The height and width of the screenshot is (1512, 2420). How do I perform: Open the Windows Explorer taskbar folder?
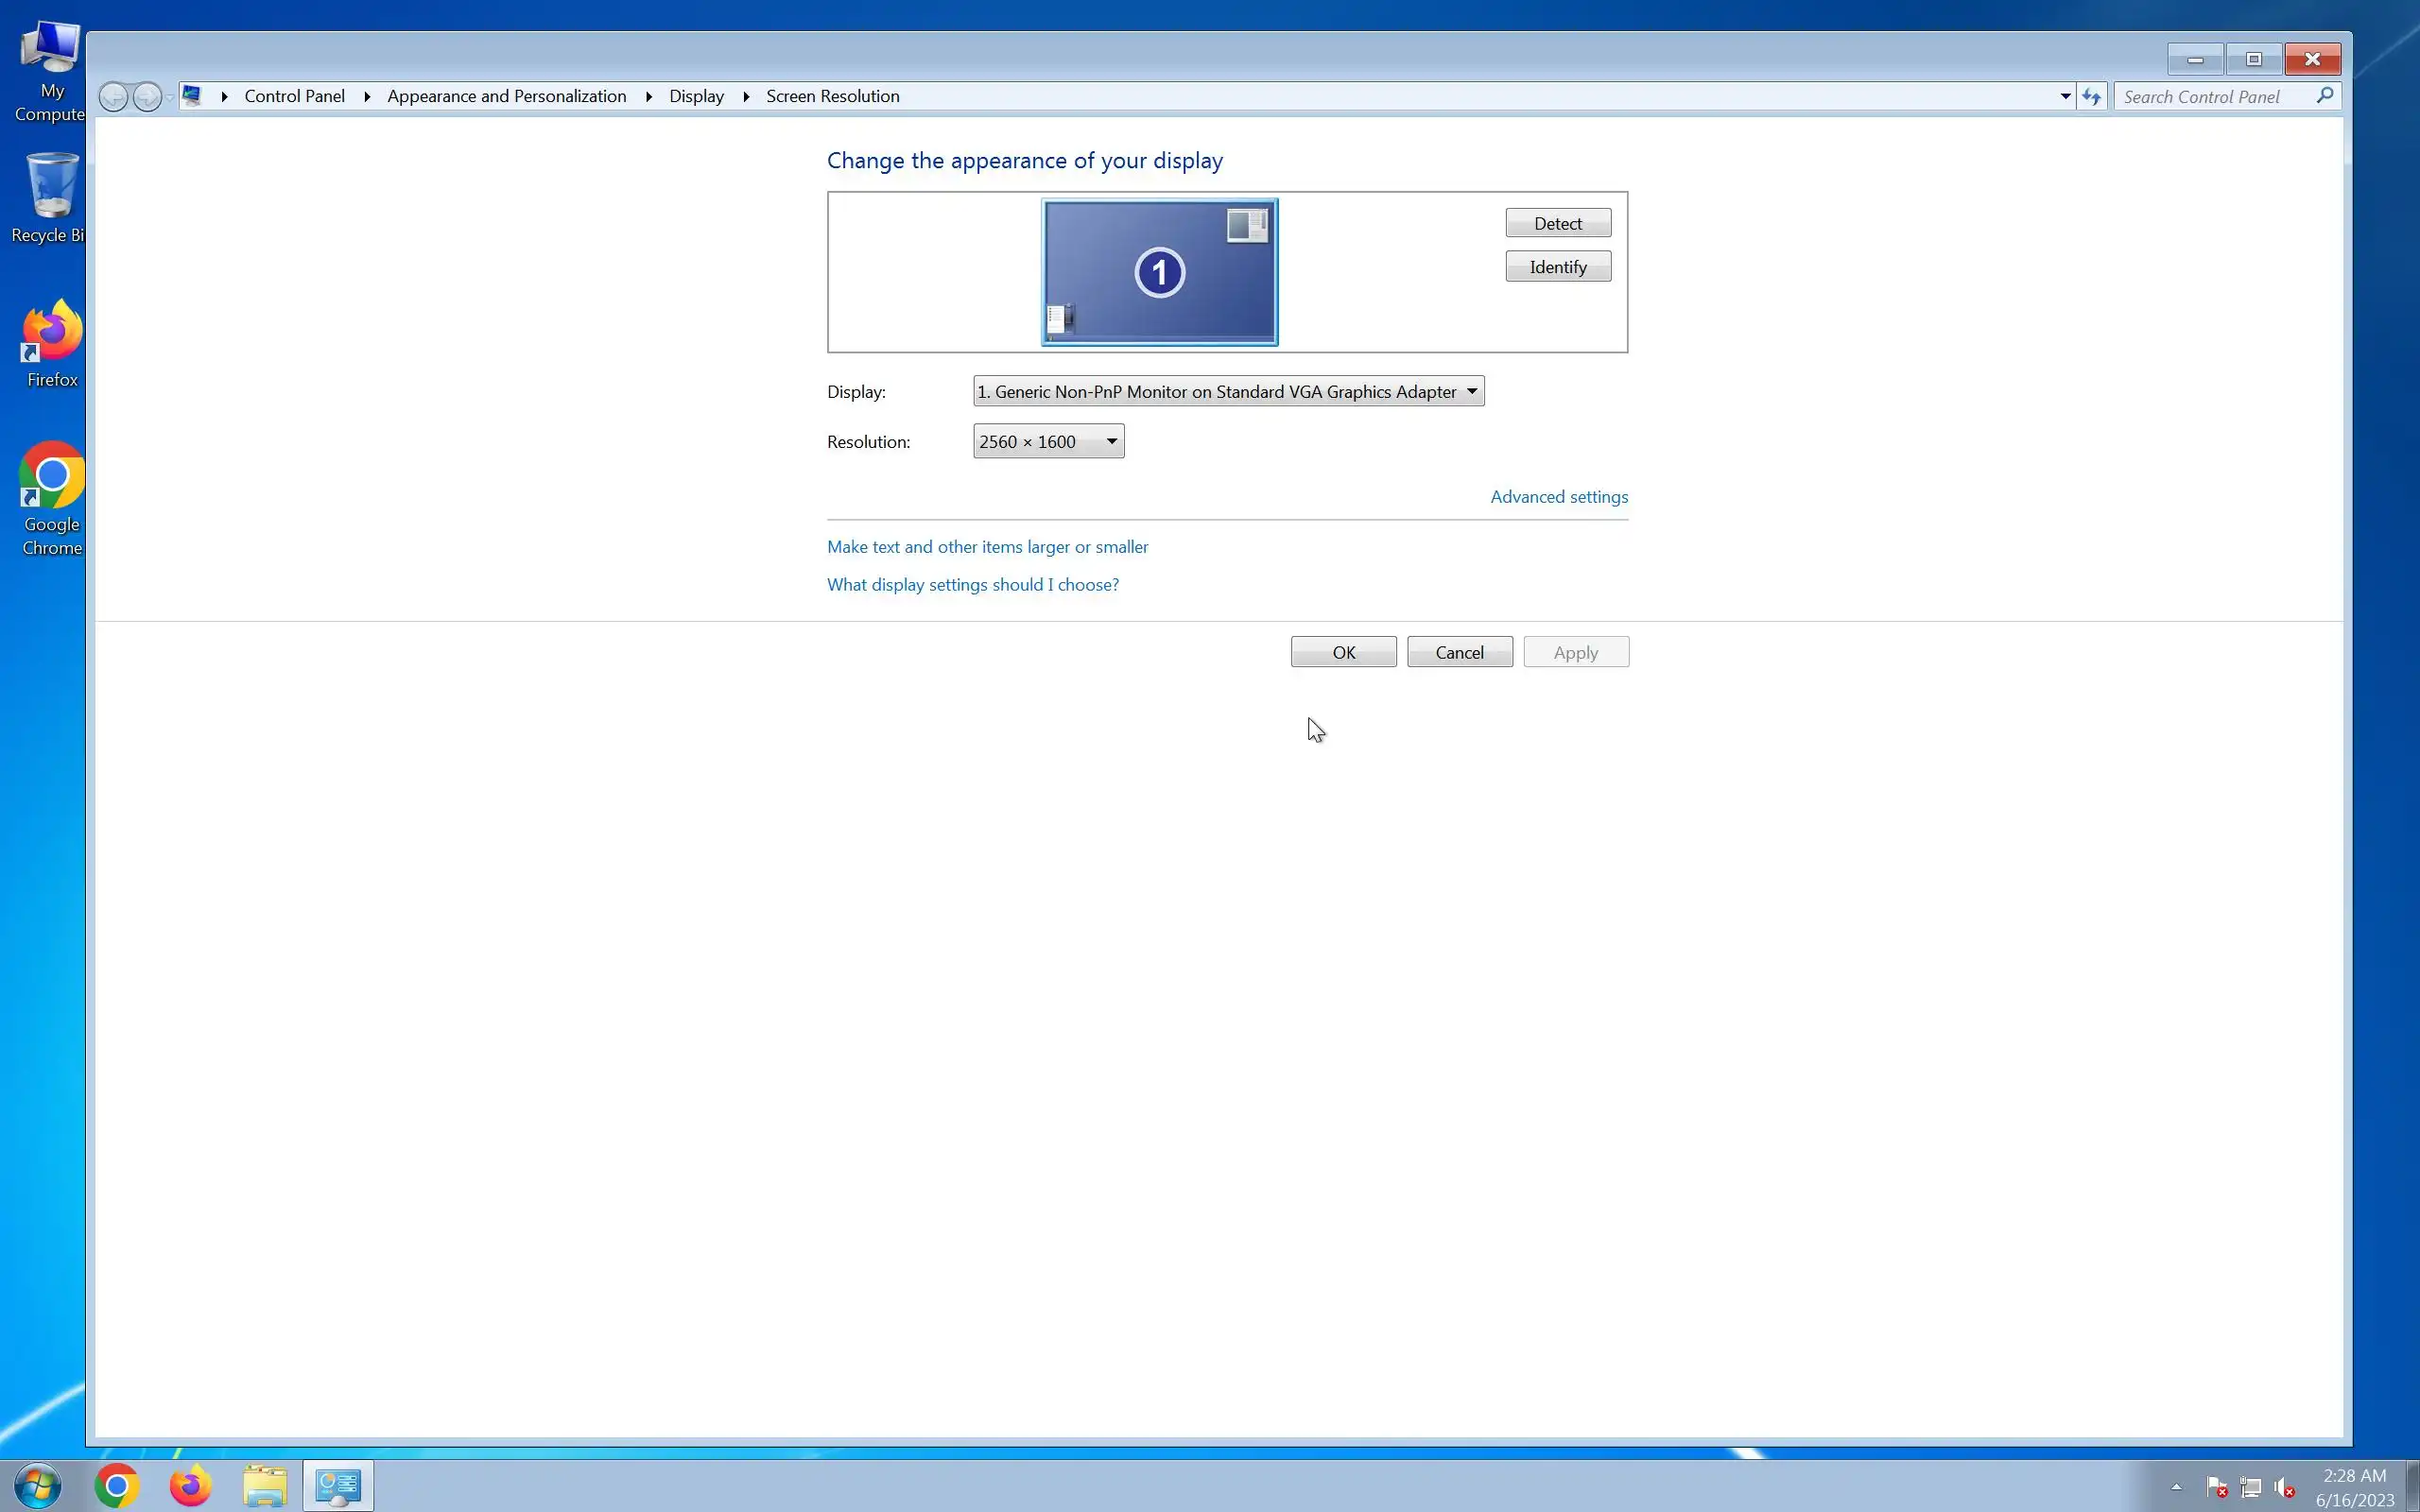(265, 1486)
